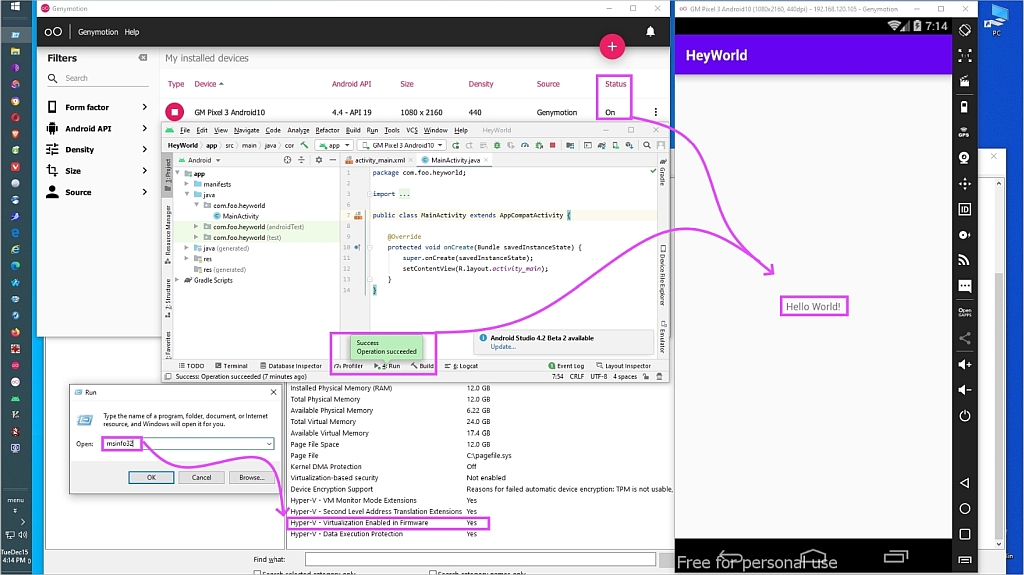The image size is (1024, 575).
Task: Click the Make Project hammer icon
Action: tap(304, 145)
